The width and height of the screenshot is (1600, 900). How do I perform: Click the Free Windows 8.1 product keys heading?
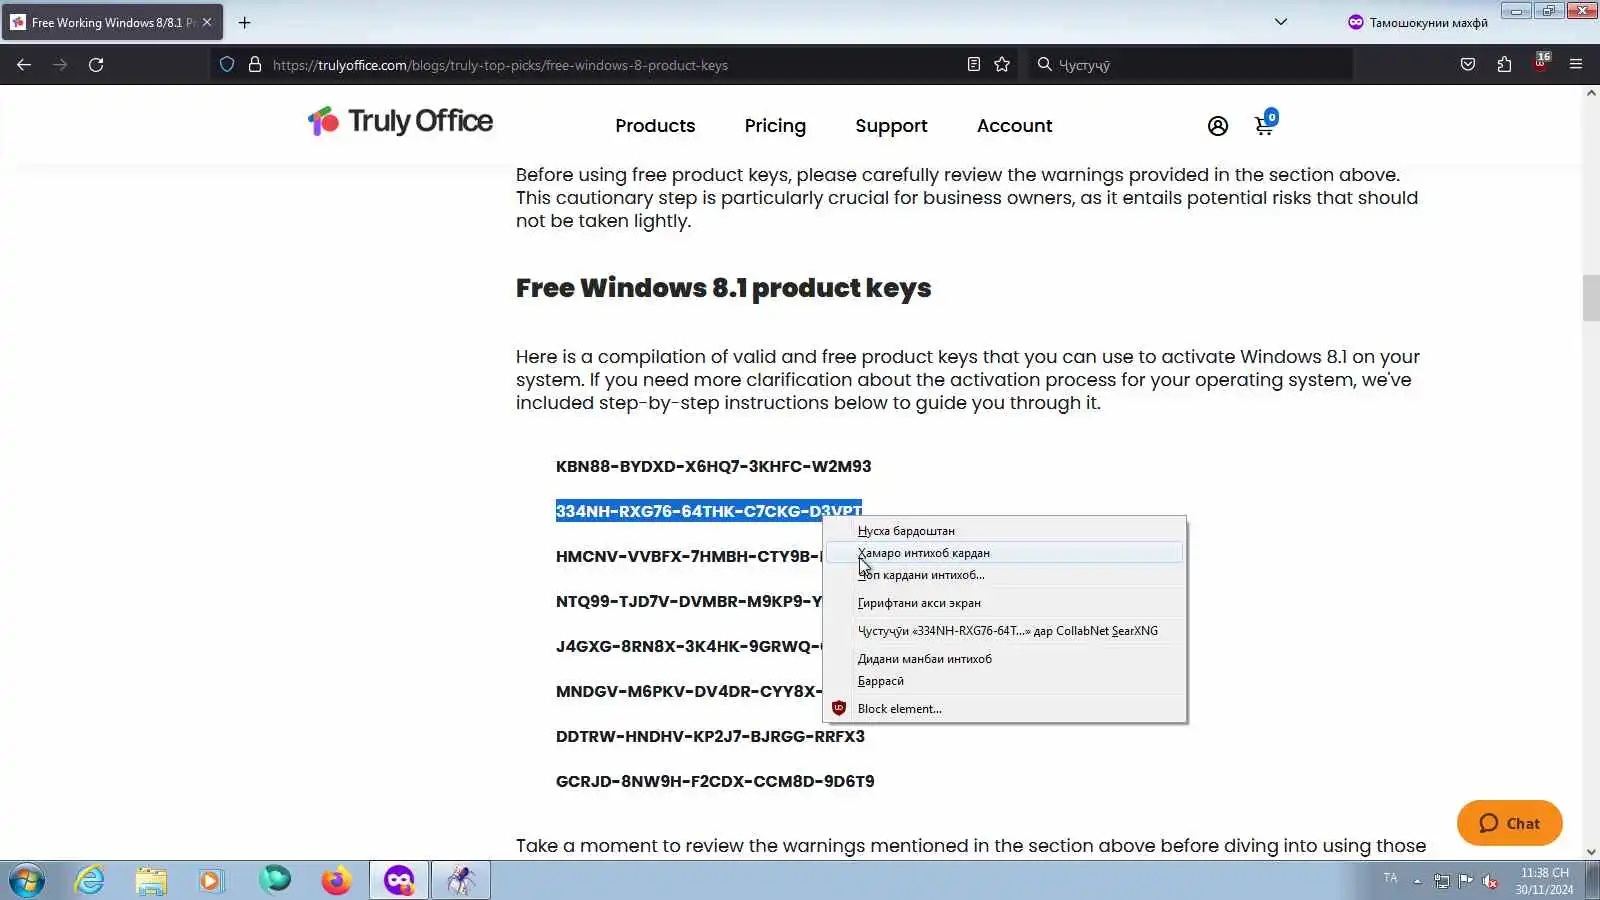(723, 288)
